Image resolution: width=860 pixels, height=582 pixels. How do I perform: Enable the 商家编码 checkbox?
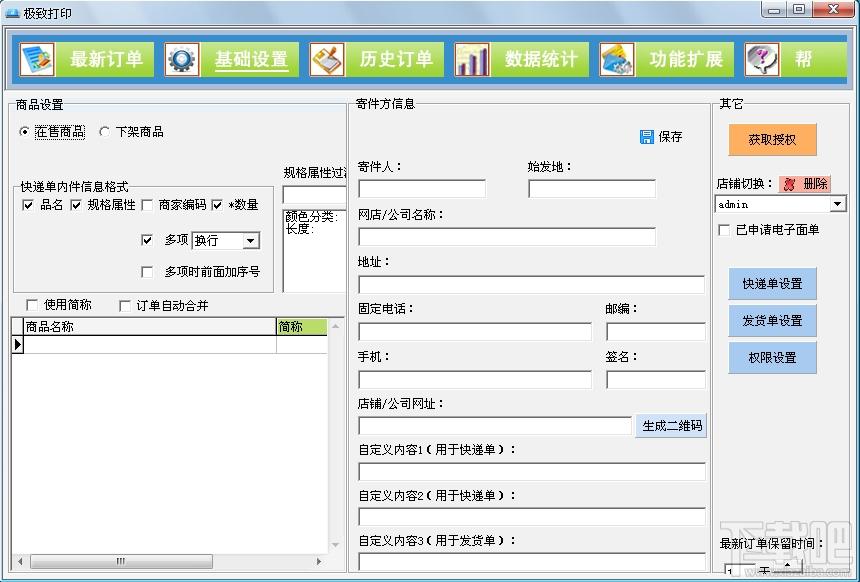(x=146, y=205)
